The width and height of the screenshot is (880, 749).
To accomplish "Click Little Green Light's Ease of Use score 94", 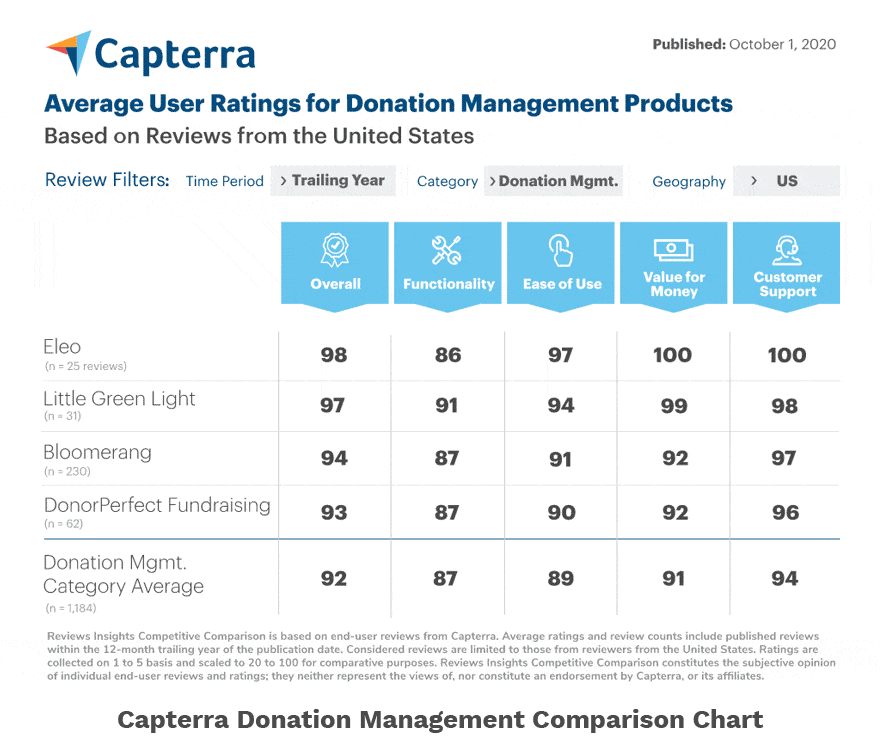I will click(561, 406).
